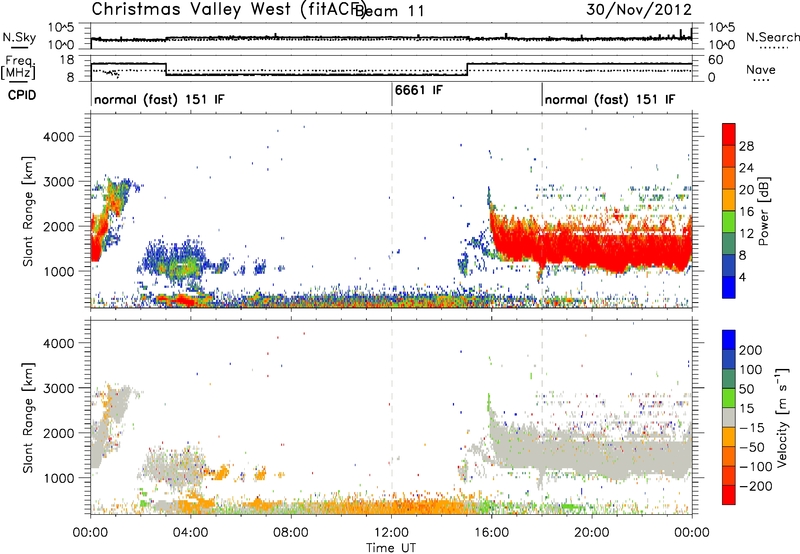This screenshot has width=800, height=554.
Task: Click the dashed 12:00 line in power panel
Action: 392,211
